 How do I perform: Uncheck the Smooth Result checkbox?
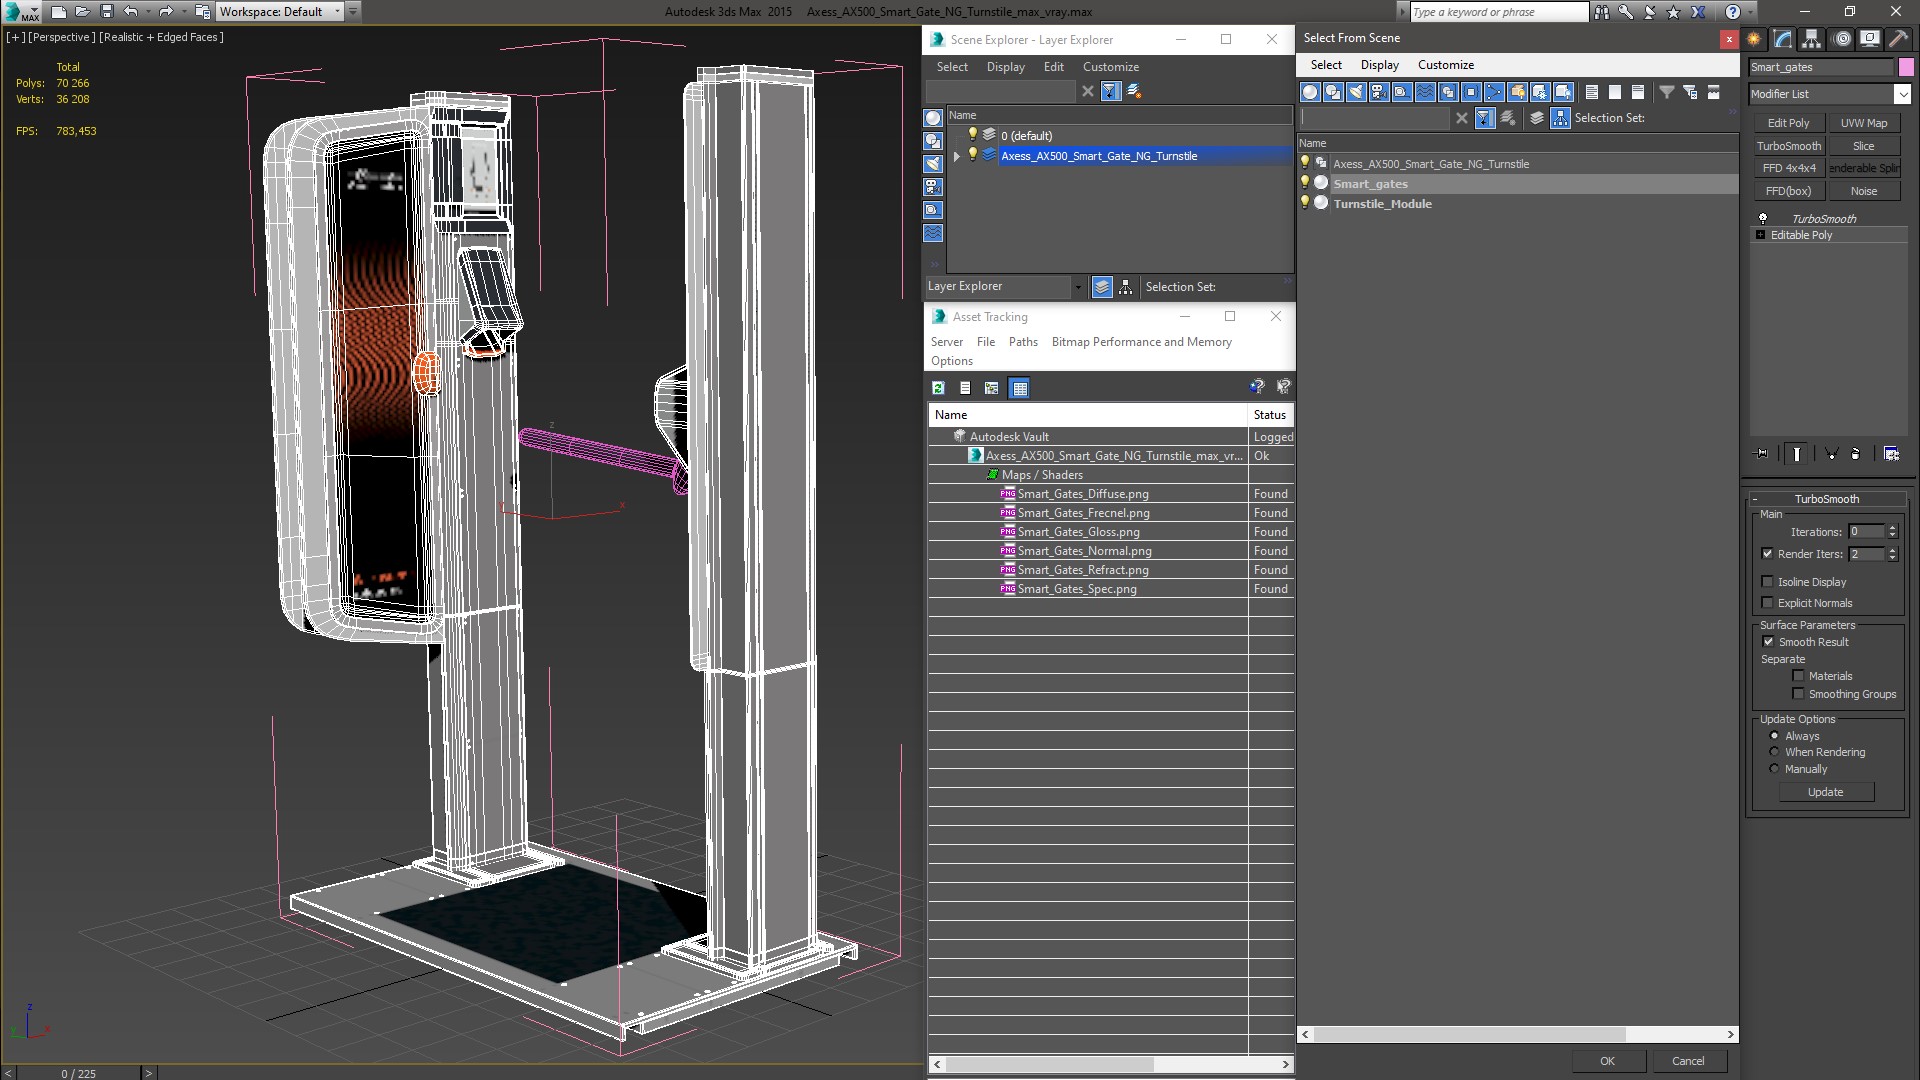click(1768, 642)
